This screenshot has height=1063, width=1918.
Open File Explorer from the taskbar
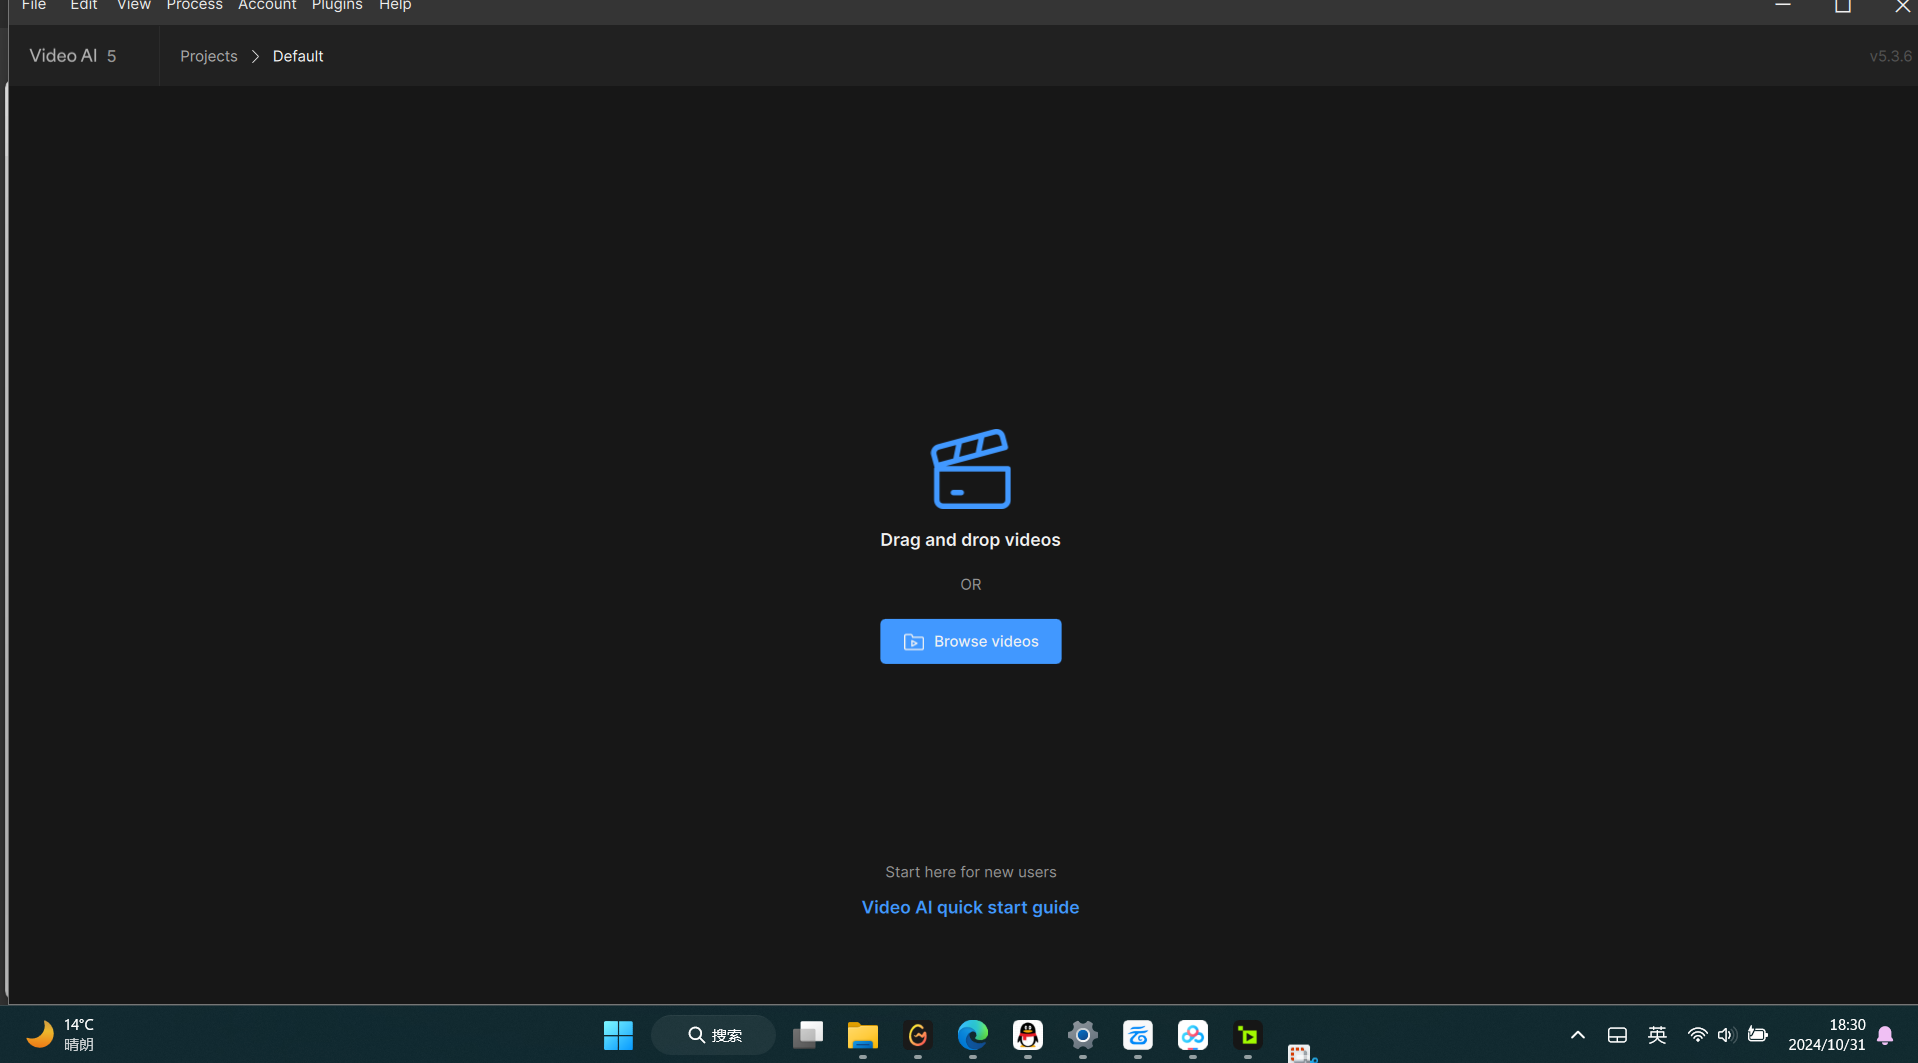point(862,1035)
